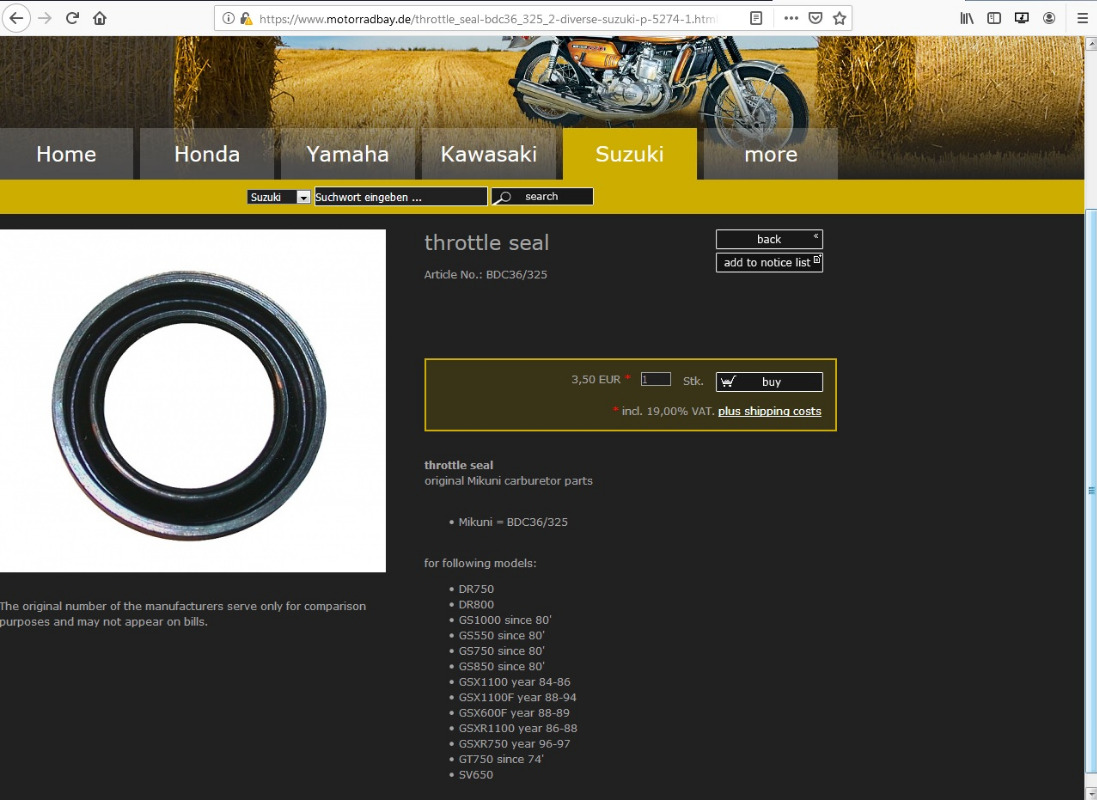Open the Firefox account icon
Viewport: 1097px width, 800px height.
[x=1049, y=18]
